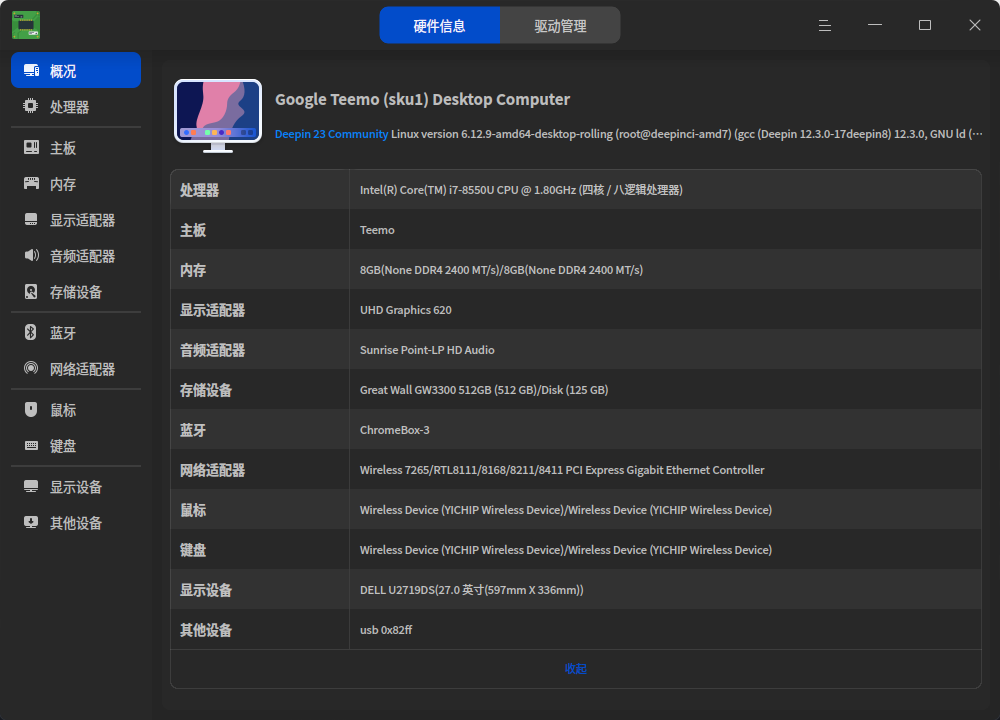
Task: Select the 键盘 keyboard icon in sidebar
Action: pos(31,445)
